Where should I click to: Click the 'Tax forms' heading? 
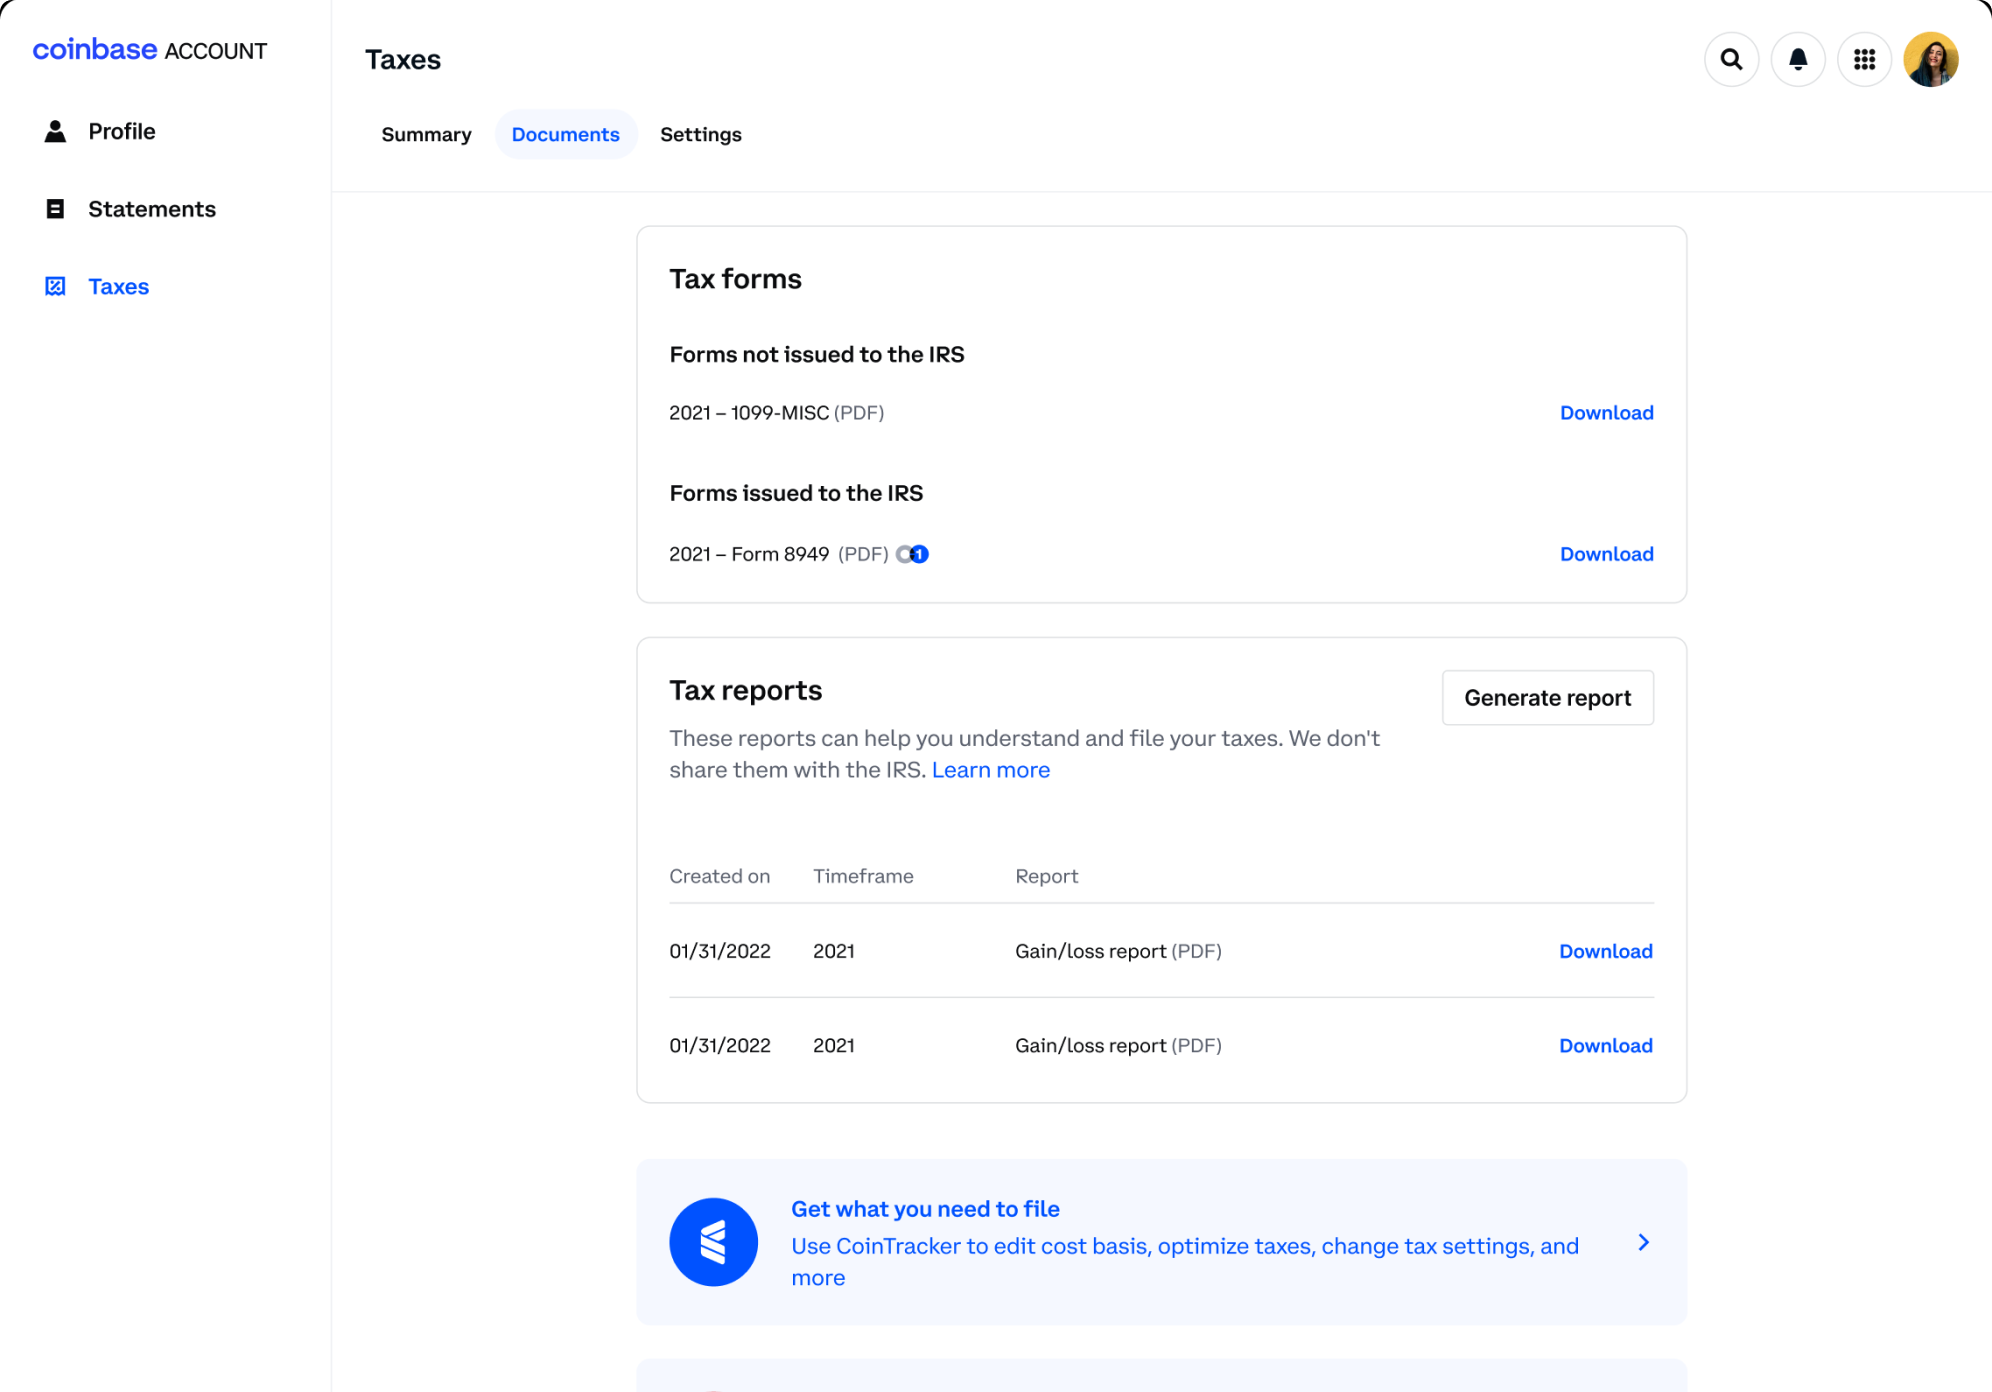(x=735, y=279)
